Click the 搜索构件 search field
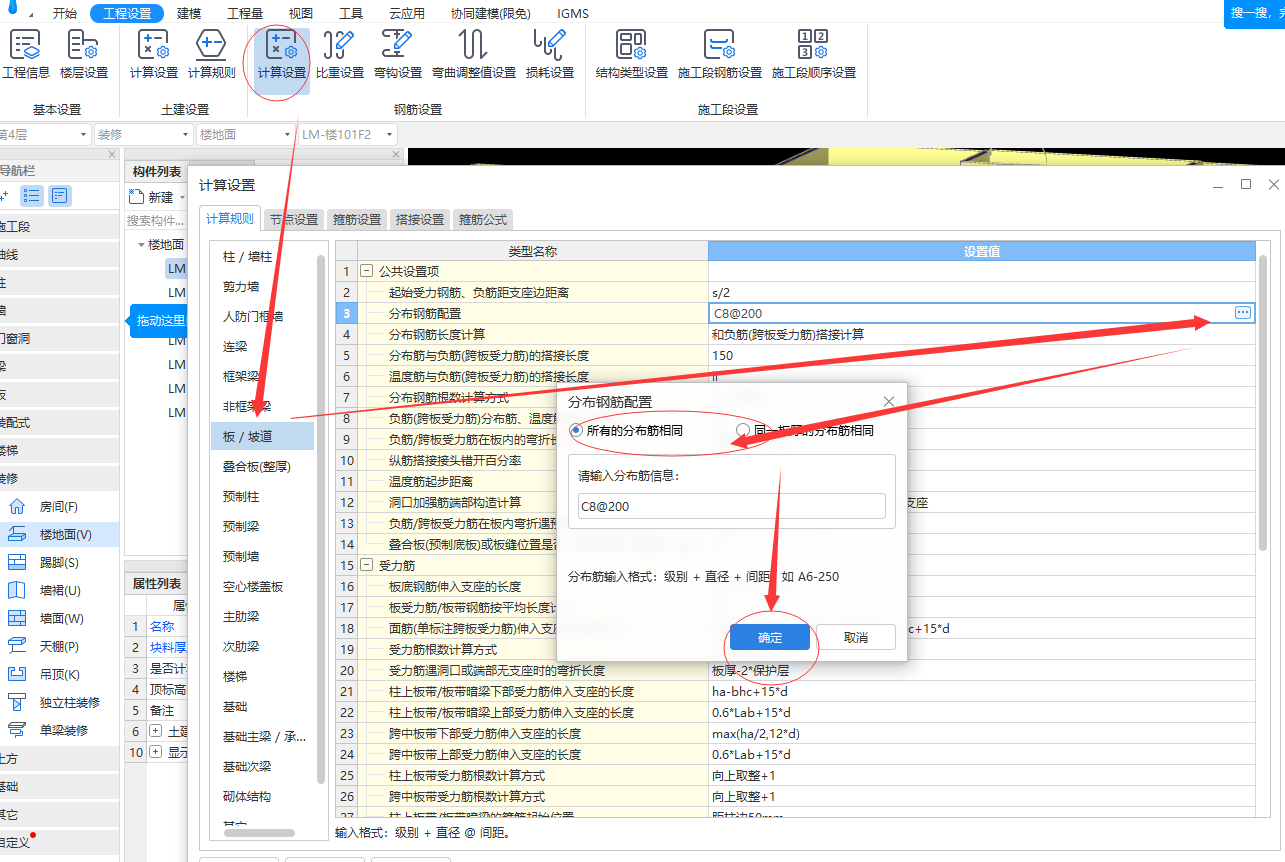 [155, 221]
